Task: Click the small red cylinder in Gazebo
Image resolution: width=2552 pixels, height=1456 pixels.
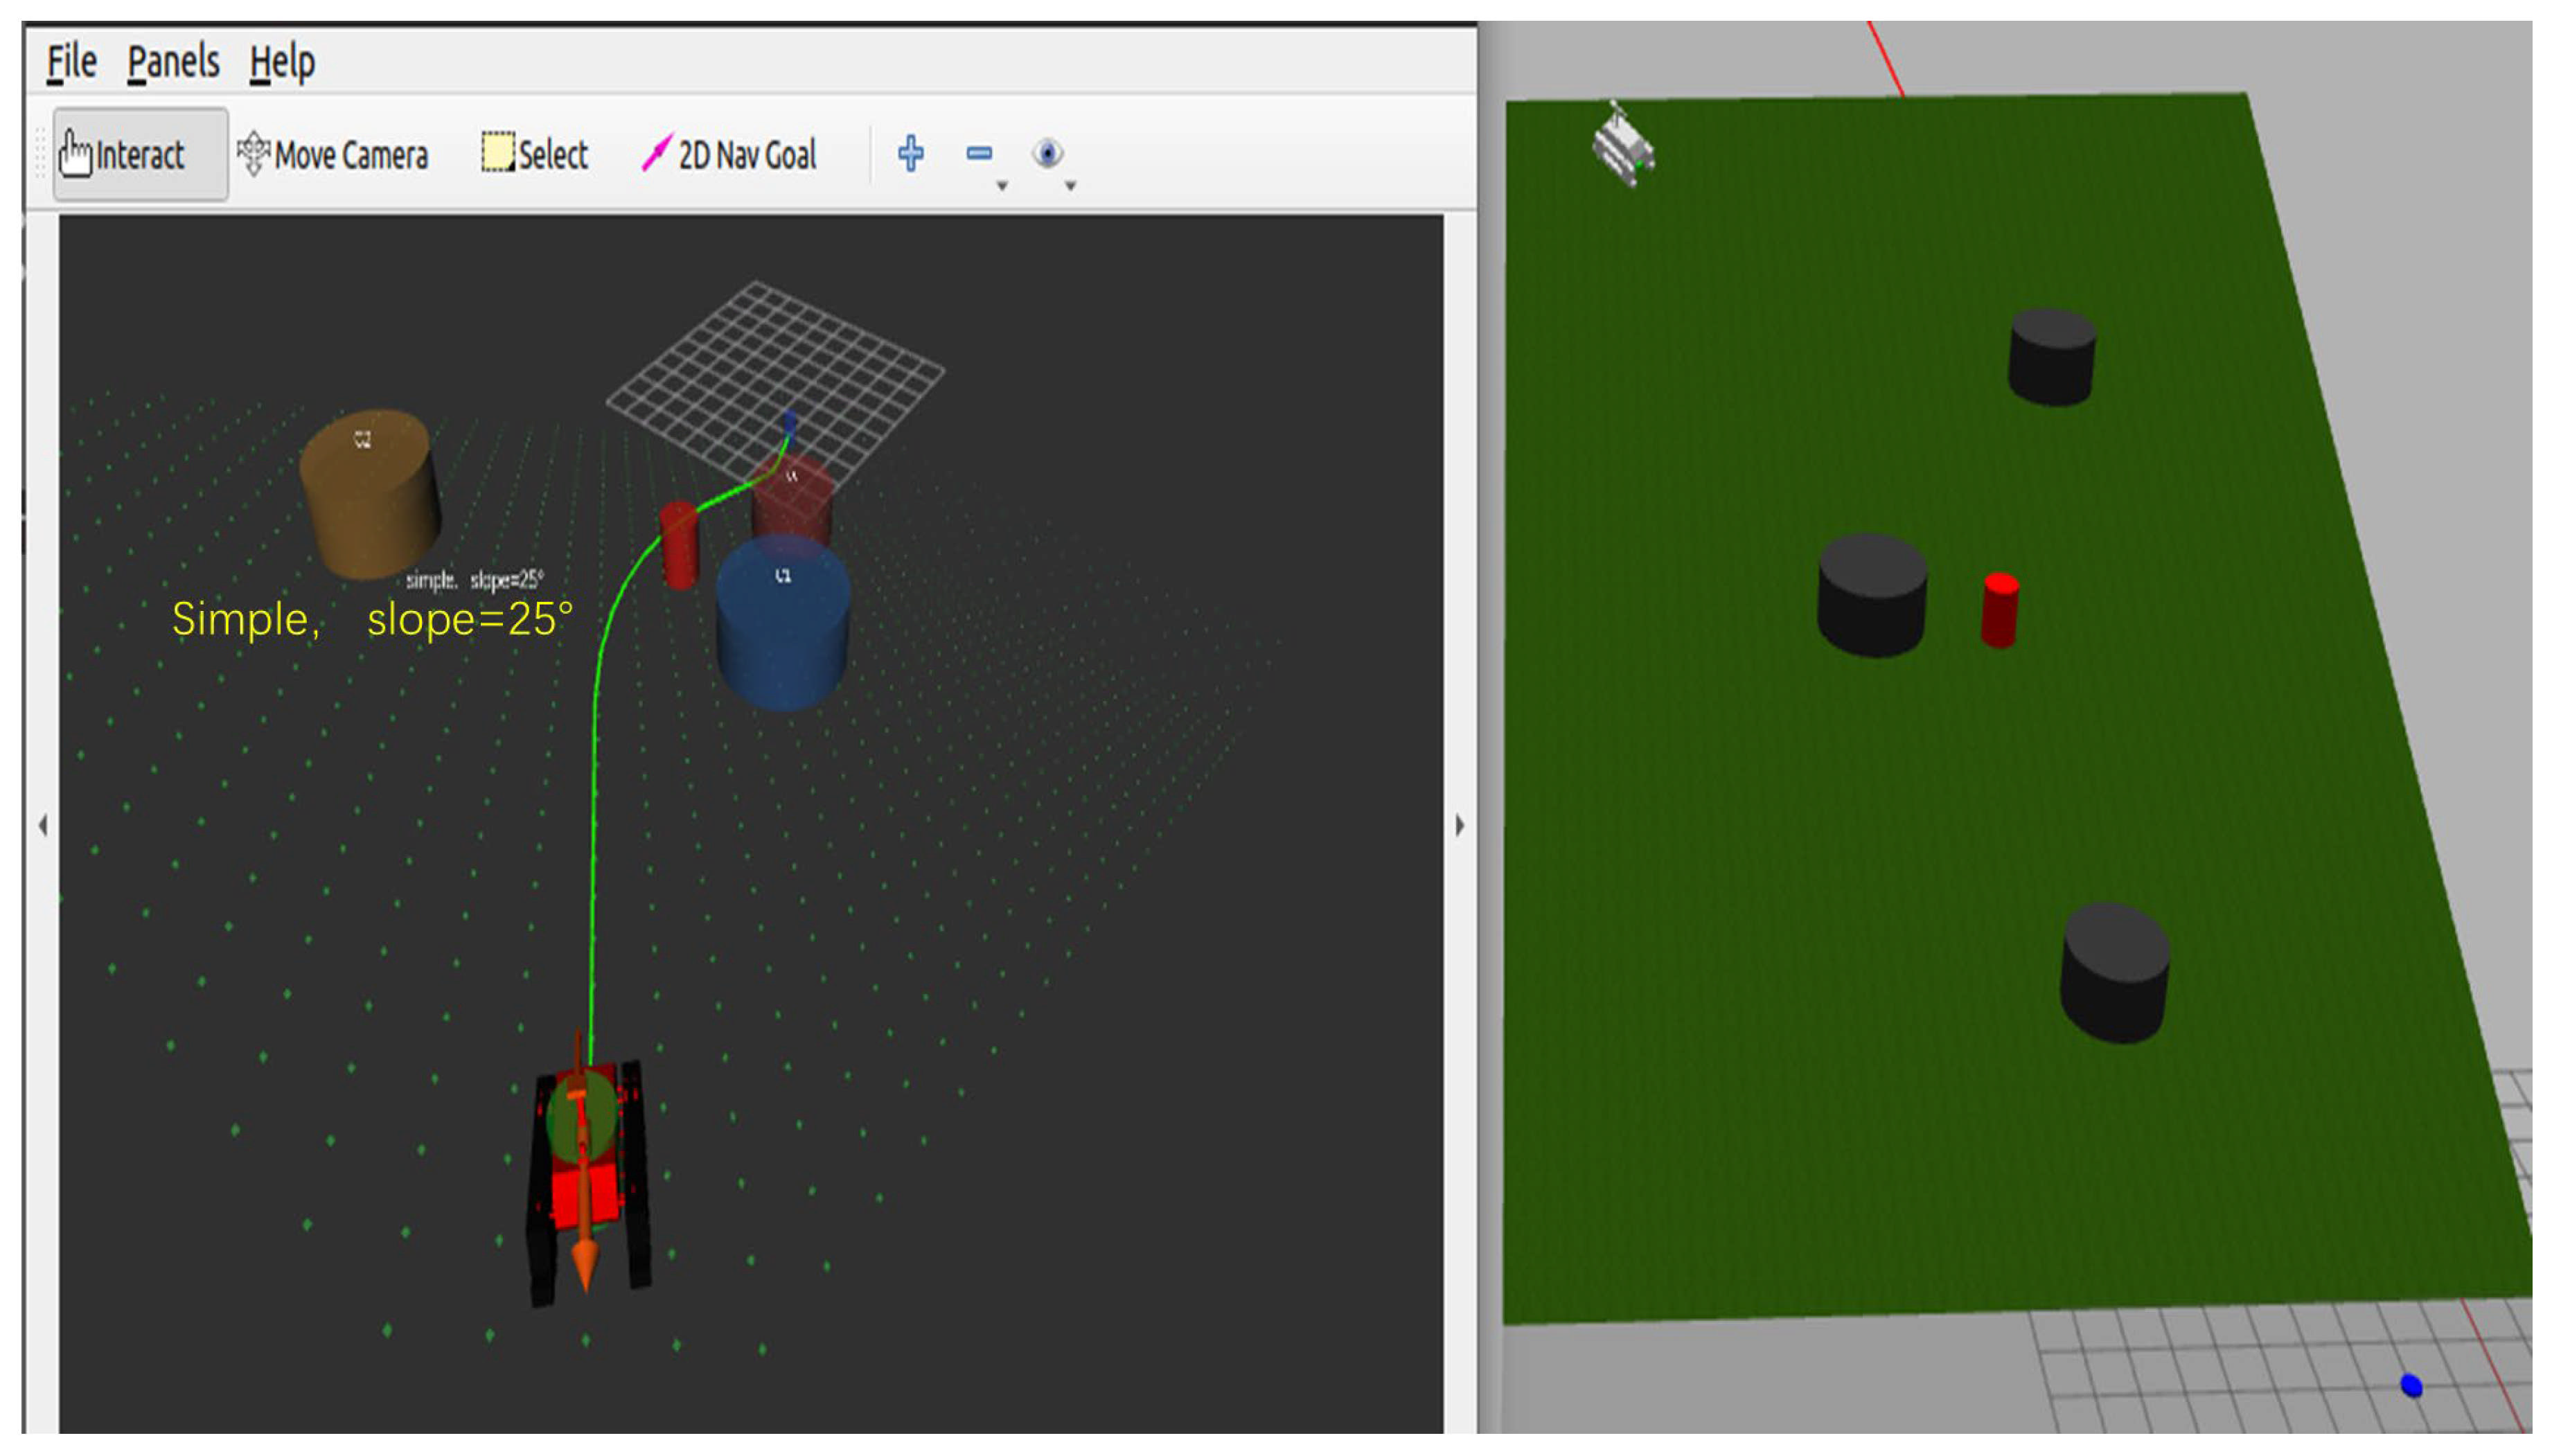Action: [x=1999, y=610]
